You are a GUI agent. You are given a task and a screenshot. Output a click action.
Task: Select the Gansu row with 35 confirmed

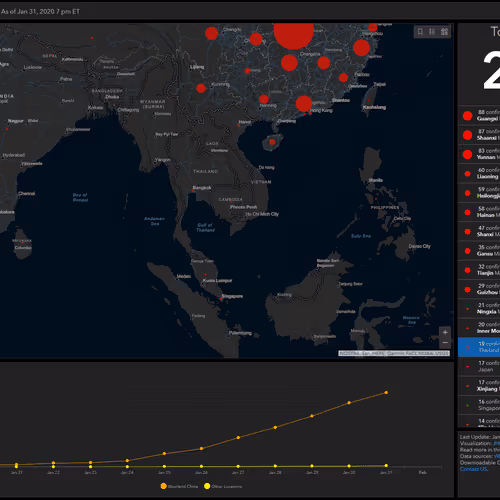479,251
